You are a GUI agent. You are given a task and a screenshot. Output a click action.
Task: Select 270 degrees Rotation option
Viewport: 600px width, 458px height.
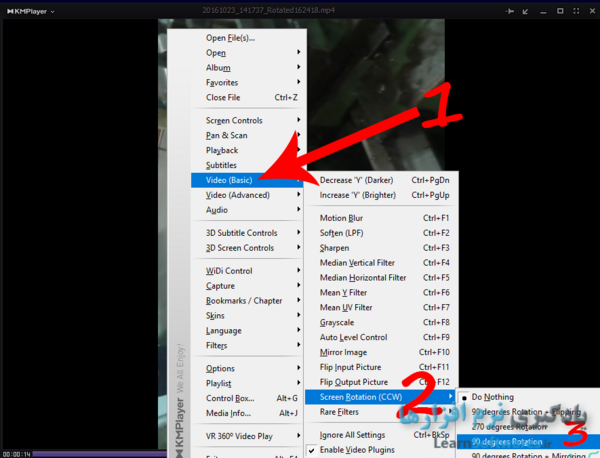tap(528, 427)
